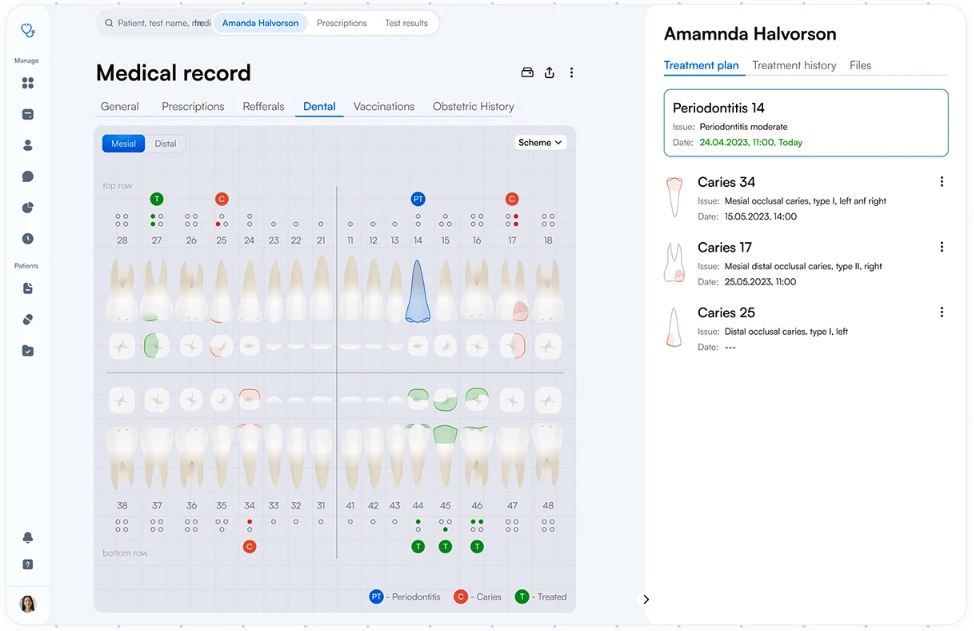Viewport: 974px width, 631px height.
Task: Print the medical record
Action: tap(527, 72)
